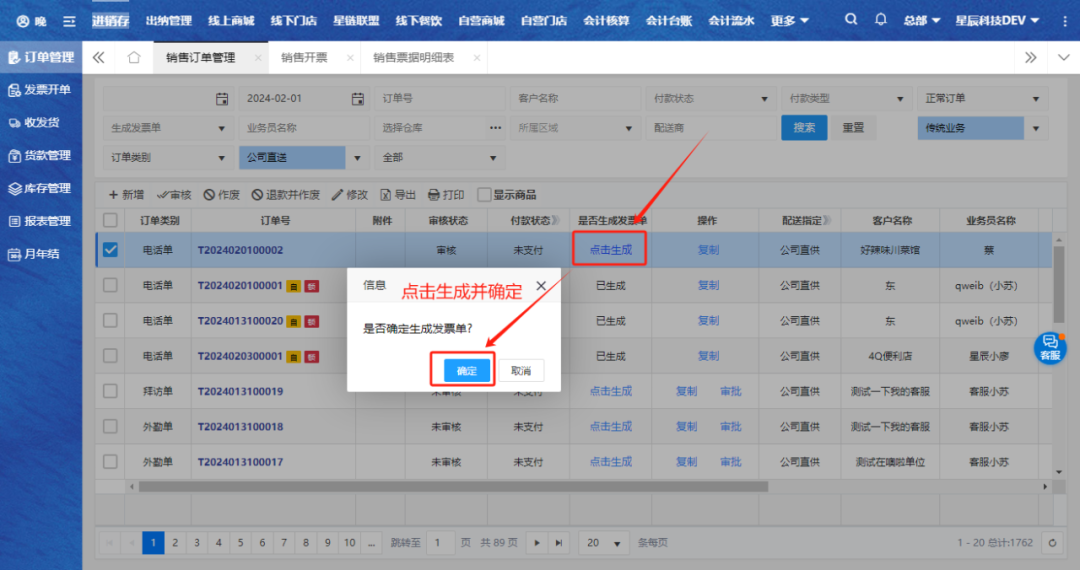Click the refresh icon in pagination bar

pyautogui.click(x=1051, y=542)
